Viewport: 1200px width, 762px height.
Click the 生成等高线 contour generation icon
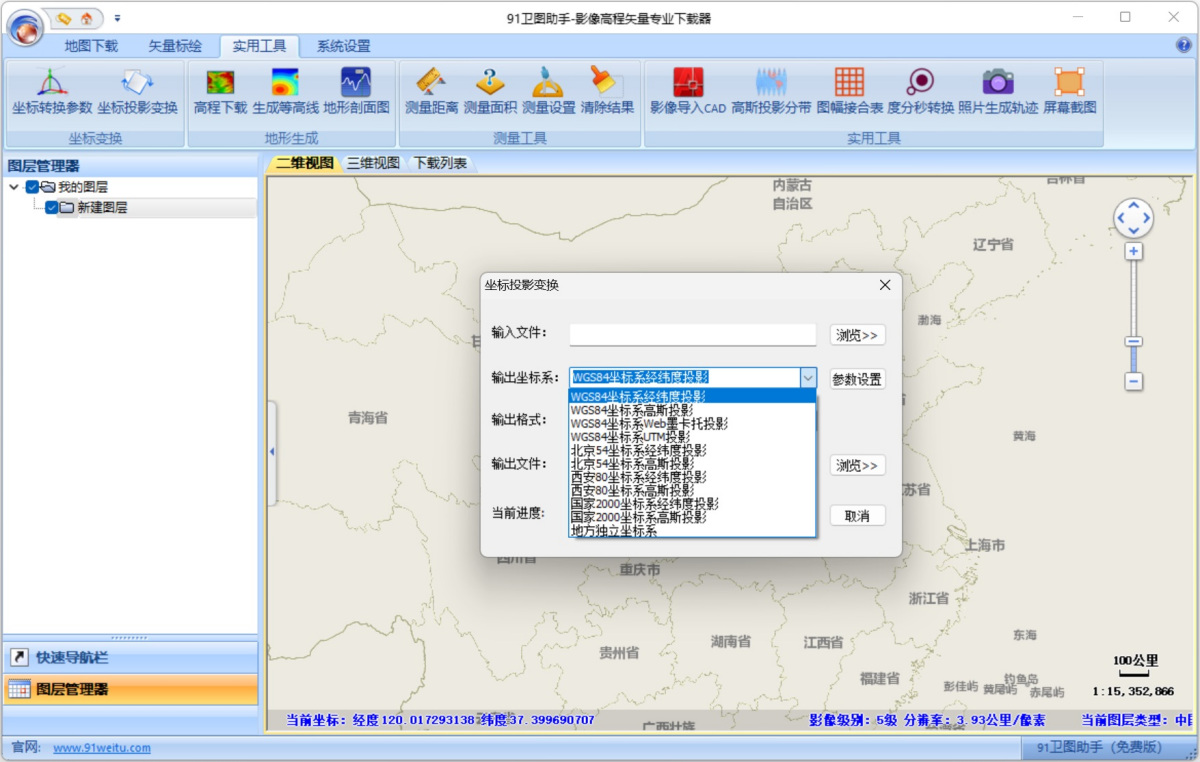pyautogui.click(x=285, y=91)
